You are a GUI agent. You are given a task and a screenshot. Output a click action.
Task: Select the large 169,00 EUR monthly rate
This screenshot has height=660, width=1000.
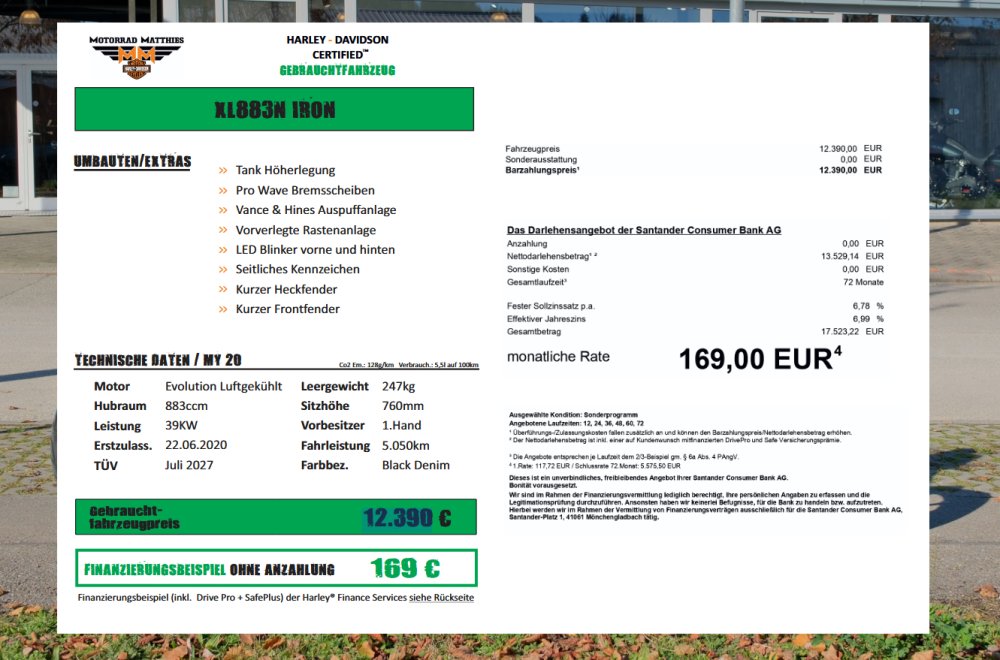point(759,360)
